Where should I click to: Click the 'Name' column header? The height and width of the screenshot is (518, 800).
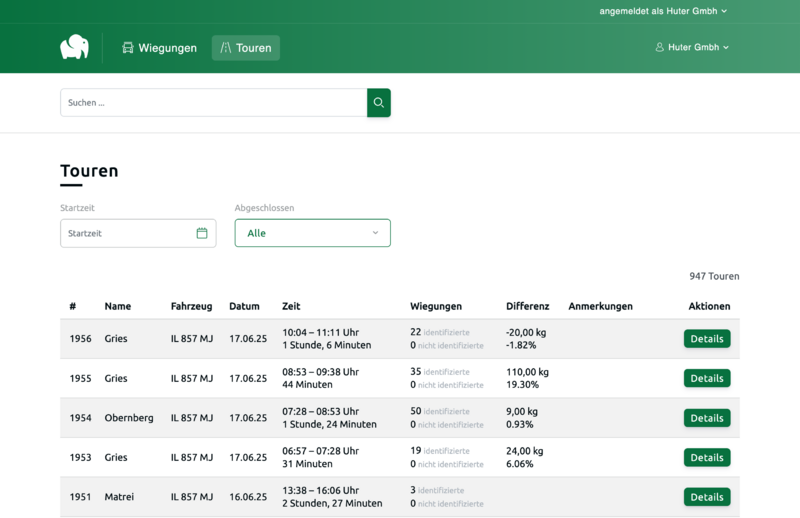pyautogui.click(x=118, y=306)
